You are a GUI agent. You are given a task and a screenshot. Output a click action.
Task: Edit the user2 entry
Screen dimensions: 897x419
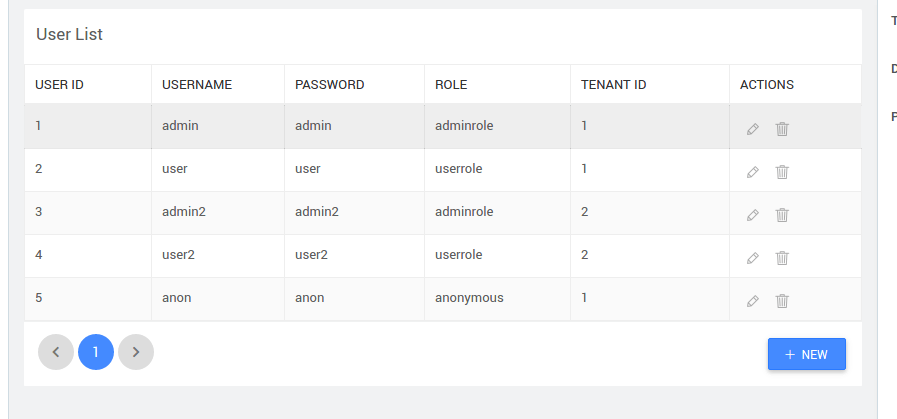[x=753, y=258]
